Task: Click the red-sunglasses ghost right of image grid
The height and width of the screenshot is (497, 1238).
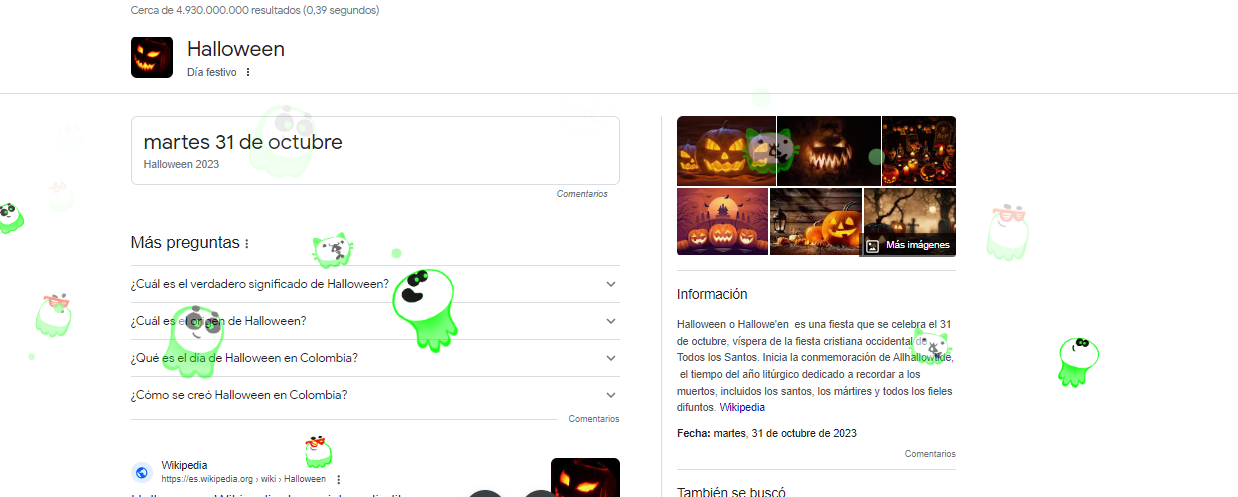Action: (1007, 232)
